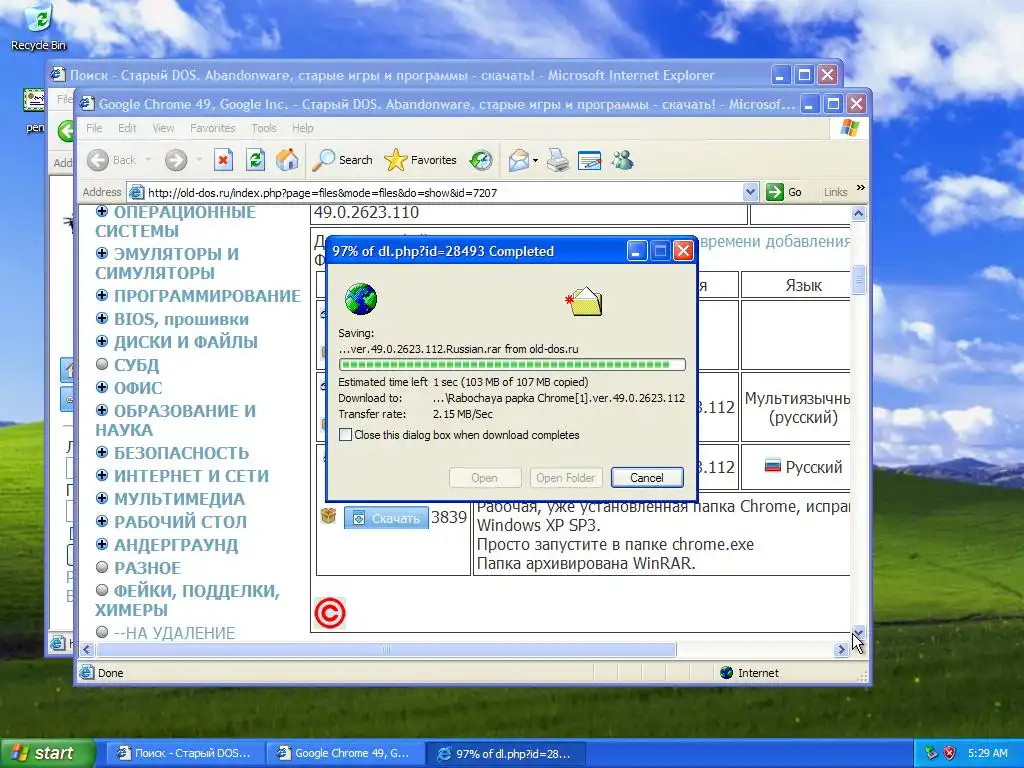
Task: Expand ПРОГРАММИРОВАНИЕ category
Action: pyautogui.click(x=102, y=295)
